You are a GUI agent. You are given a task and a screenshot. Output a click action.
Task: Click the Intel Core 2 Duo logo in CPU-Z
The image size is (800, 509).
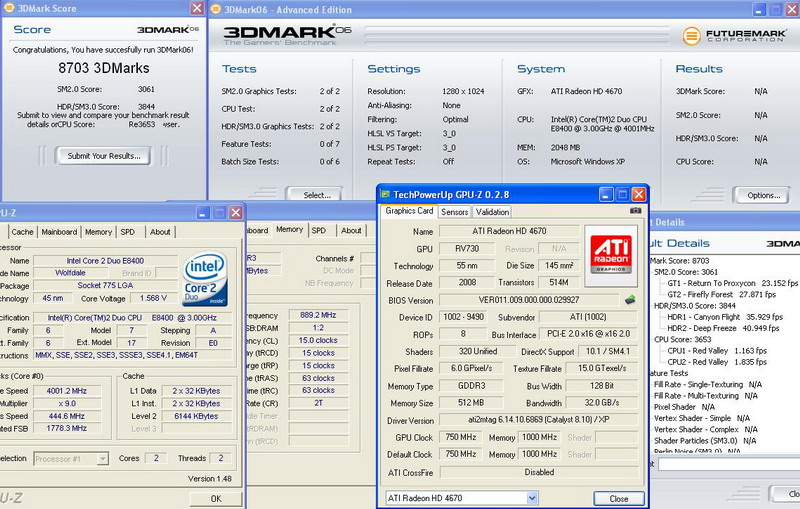pos(205,279)
